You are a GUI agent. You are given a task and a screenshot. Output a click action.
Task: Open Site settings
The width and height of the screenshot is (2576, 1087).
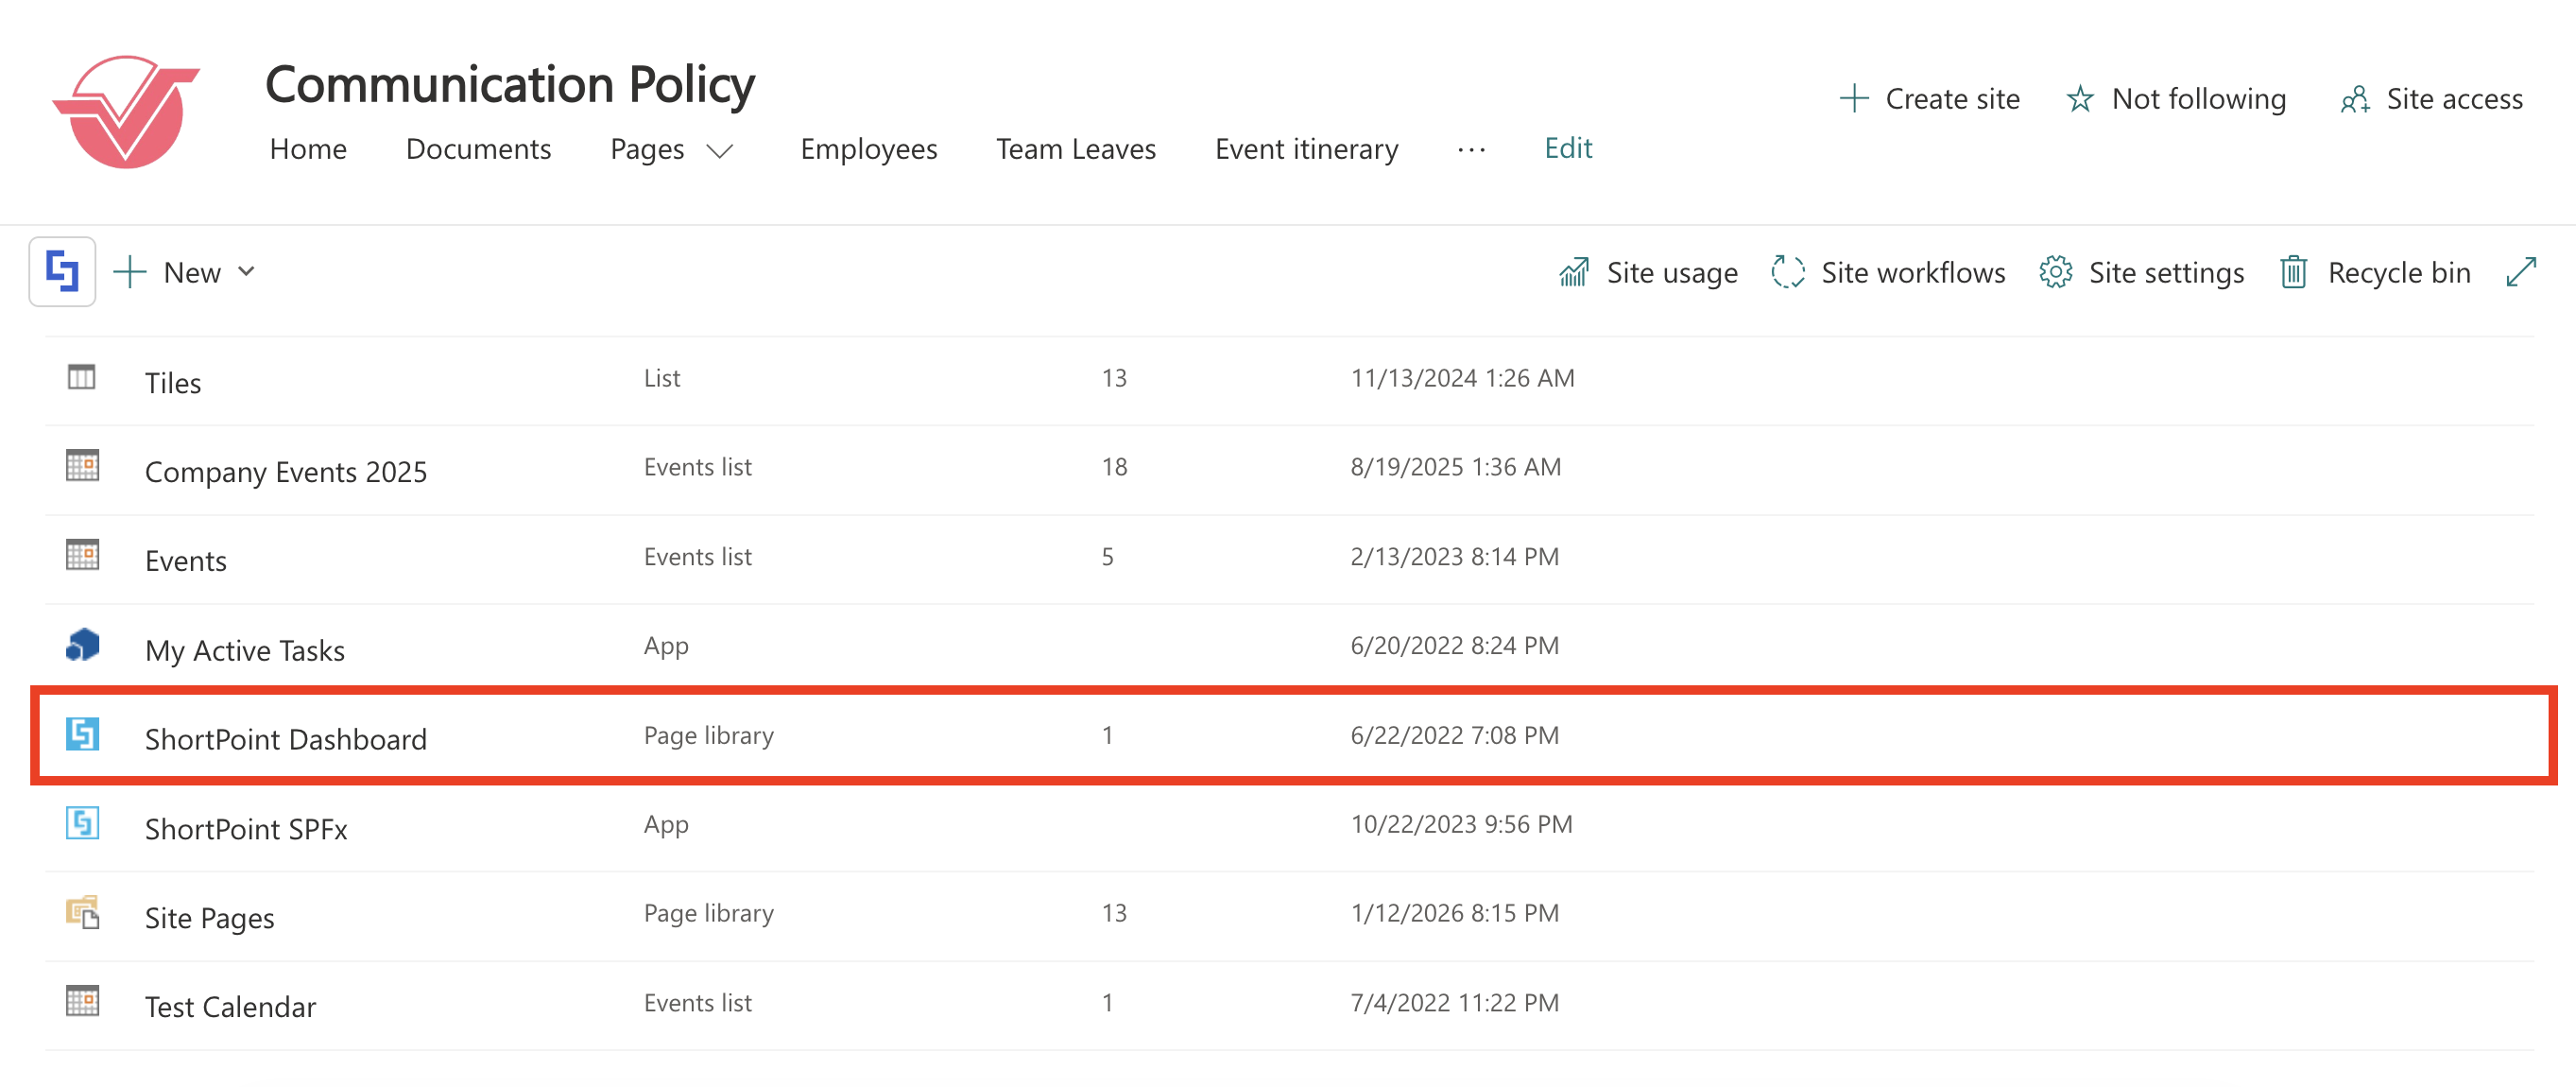(x=2140, y=272)
